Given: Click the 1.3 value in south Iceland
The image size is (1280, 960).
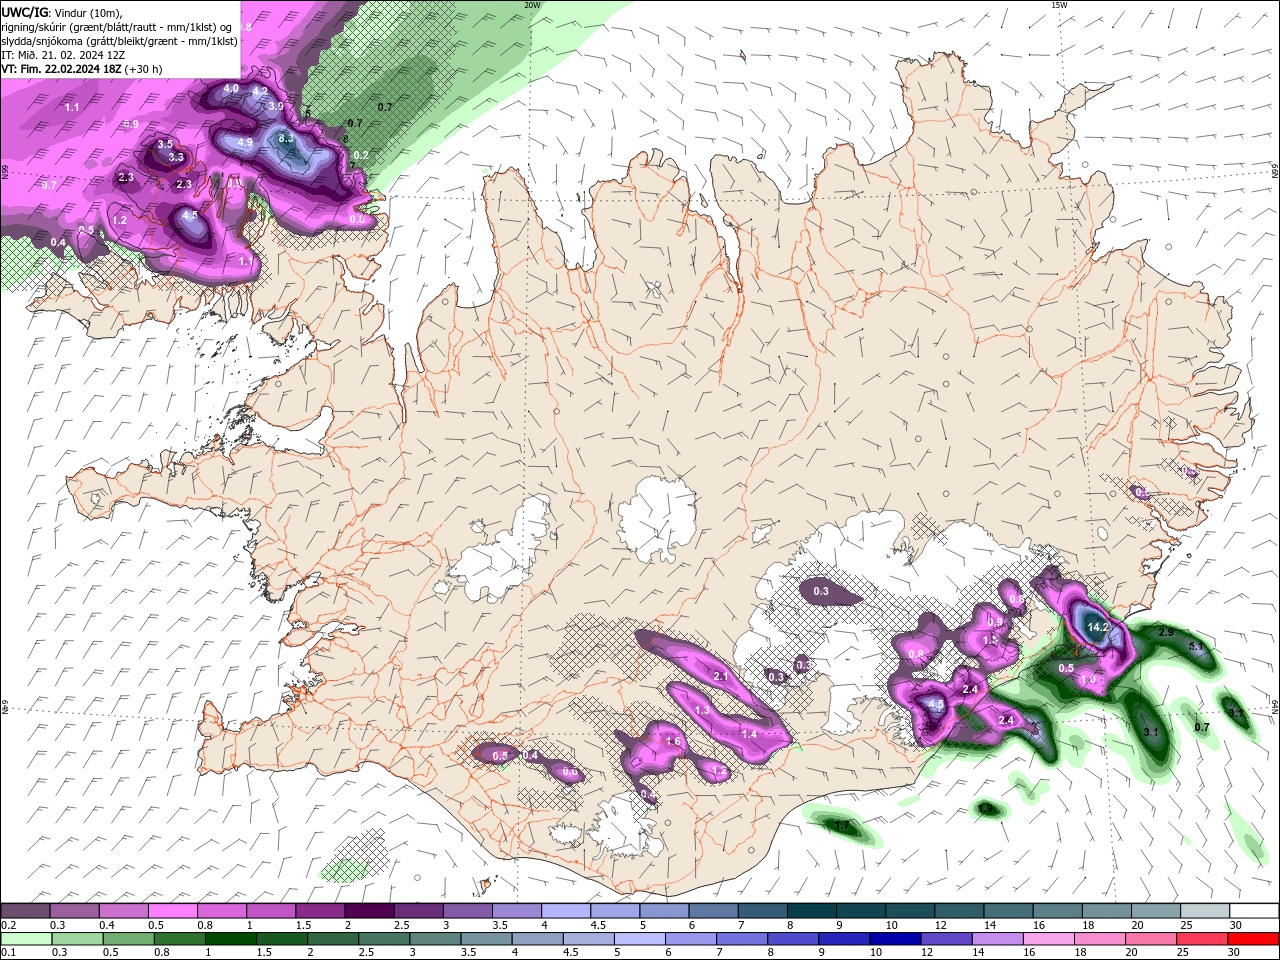Looking at the screenshot, I should pos(702,711).
